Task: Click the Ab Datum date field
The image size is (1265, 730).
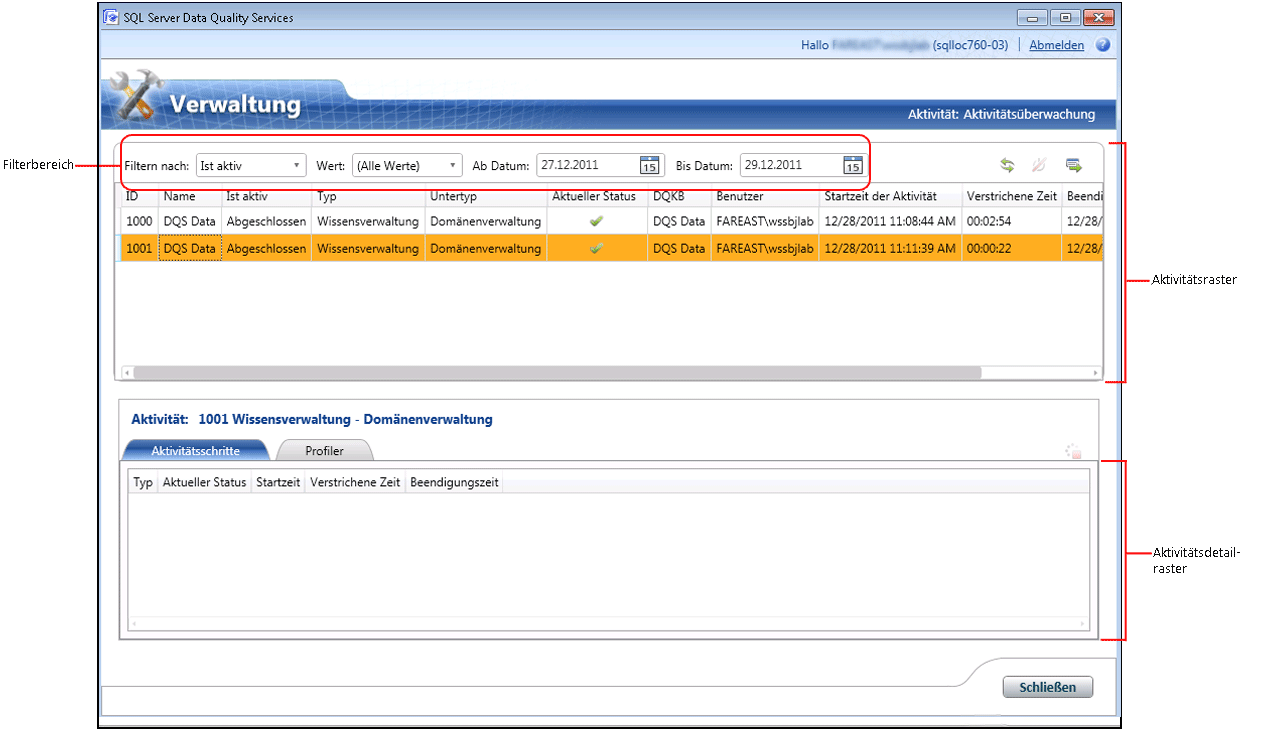Action: pyautogui.click(x=587, y=166)
